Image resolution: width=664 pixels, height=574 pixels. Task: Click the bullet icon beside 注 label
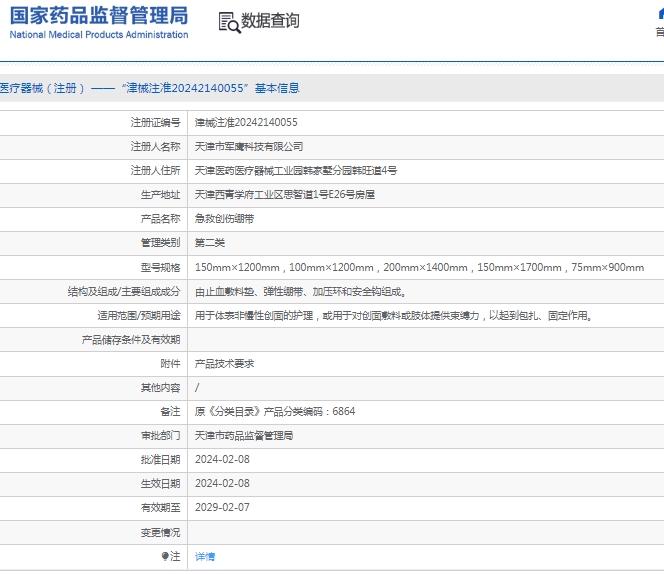pyautogui.click(x=165, y=556)
